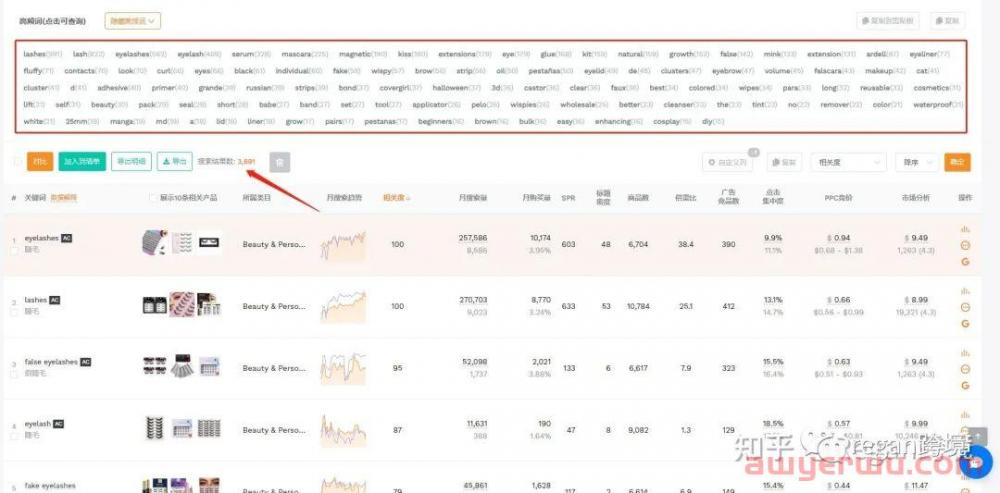Click top-right copy-to-clipboard wider button

[x=888, y=21]
